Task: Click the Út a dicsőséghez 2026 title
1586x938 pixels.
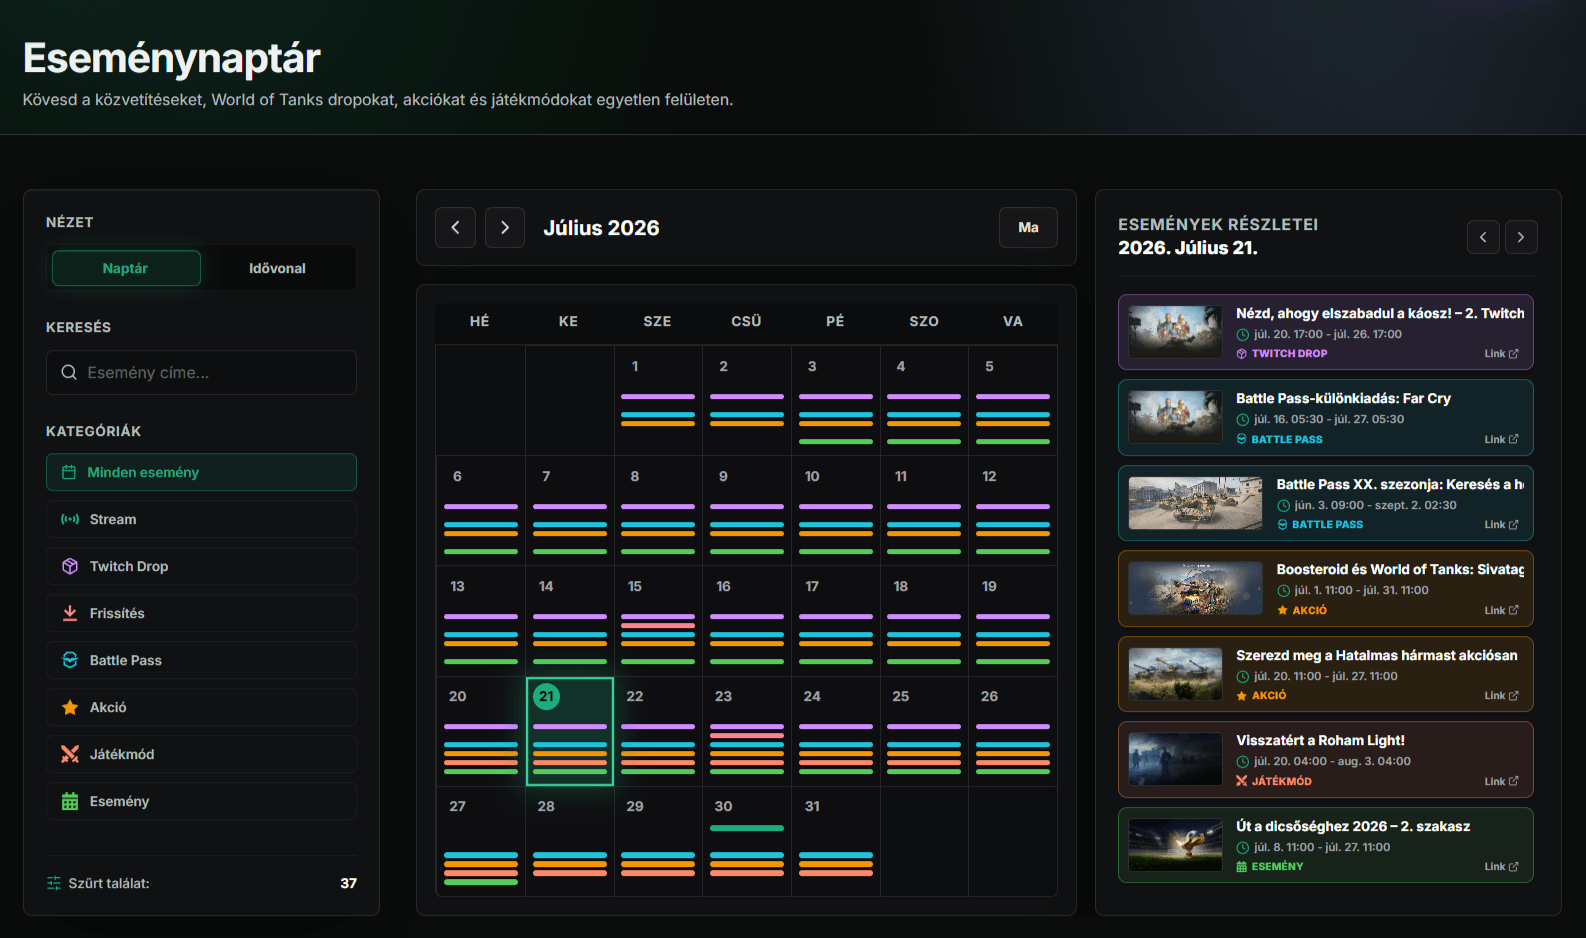Action: click(1353, 826)
